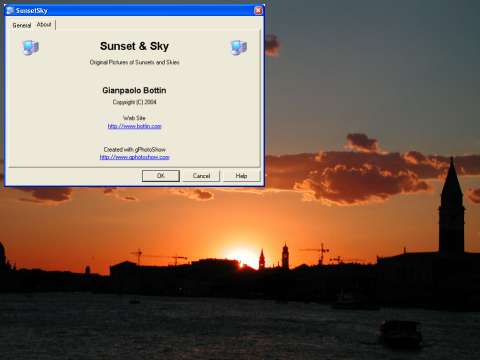
Task: Switch to the General tab
Action: pyautogui.click(x=22, y=25)
